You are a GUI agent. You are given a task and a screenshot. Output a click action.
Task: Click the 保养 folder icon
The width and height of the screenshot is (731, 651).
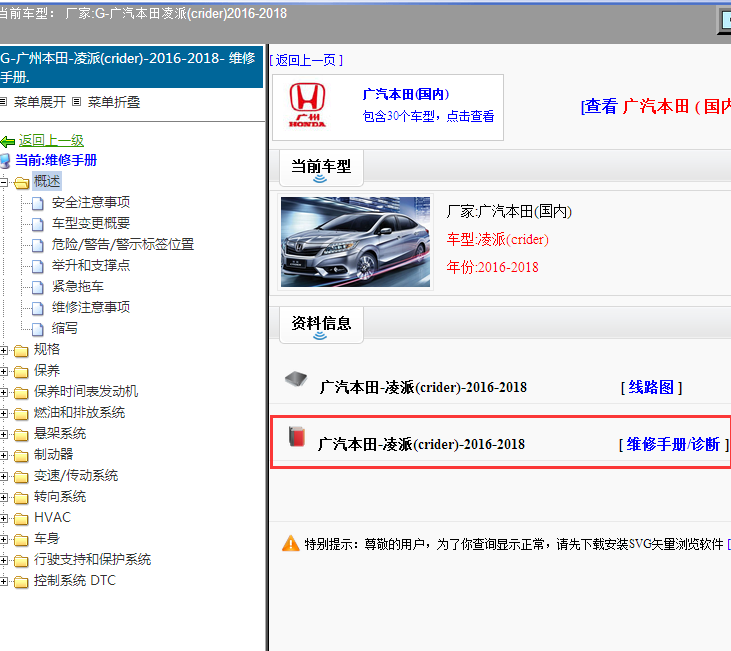coord(21,372)
